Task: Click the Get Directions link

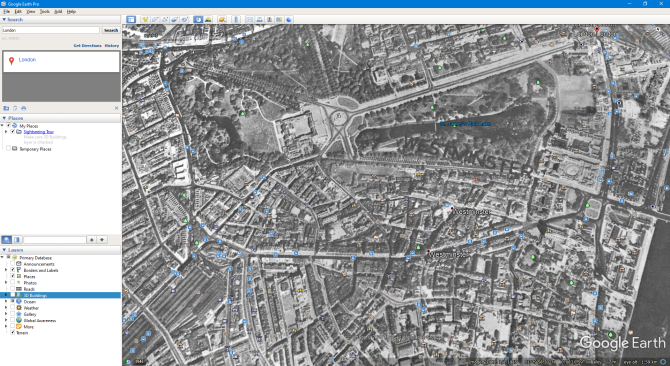Action: [x=88, y=46]
